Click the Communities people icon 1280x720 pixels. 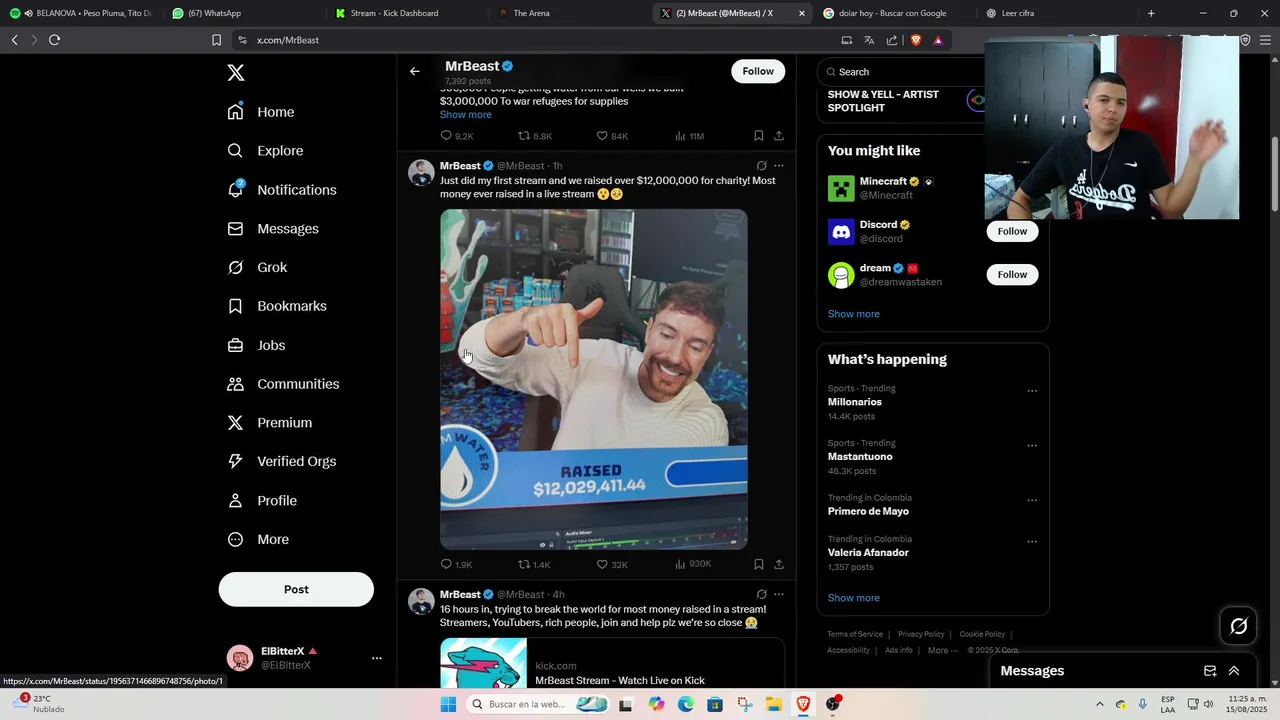point(236,384)
